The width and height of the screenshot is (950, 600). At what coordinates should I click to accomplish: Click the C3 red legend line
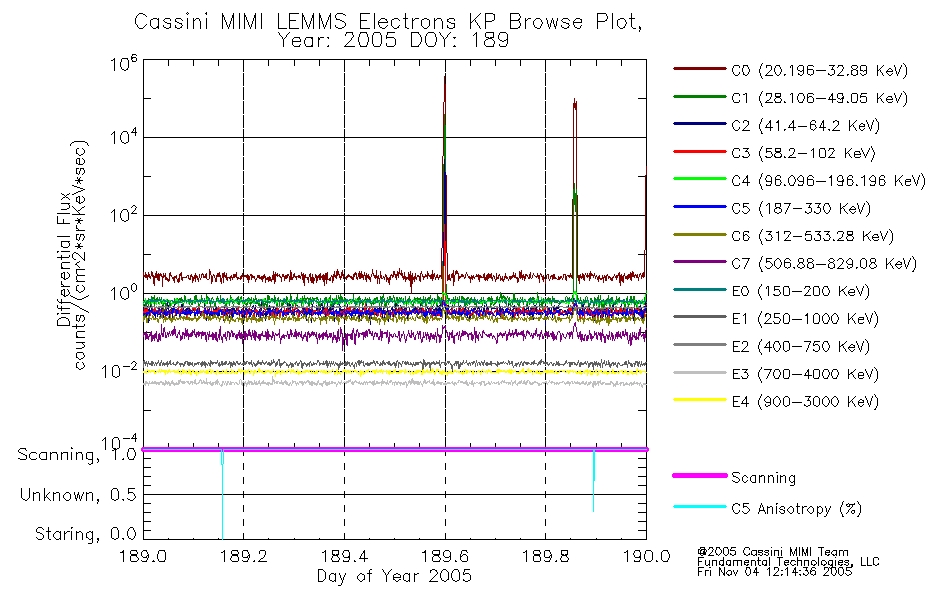click(699, 152)
